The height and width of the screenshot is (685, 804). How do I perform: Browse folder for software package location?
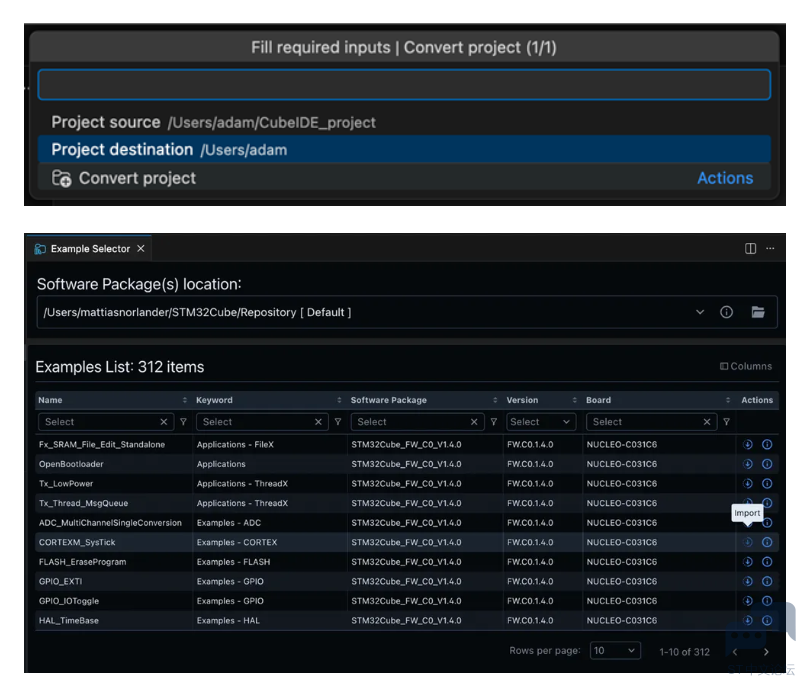[x=758, y=312]
